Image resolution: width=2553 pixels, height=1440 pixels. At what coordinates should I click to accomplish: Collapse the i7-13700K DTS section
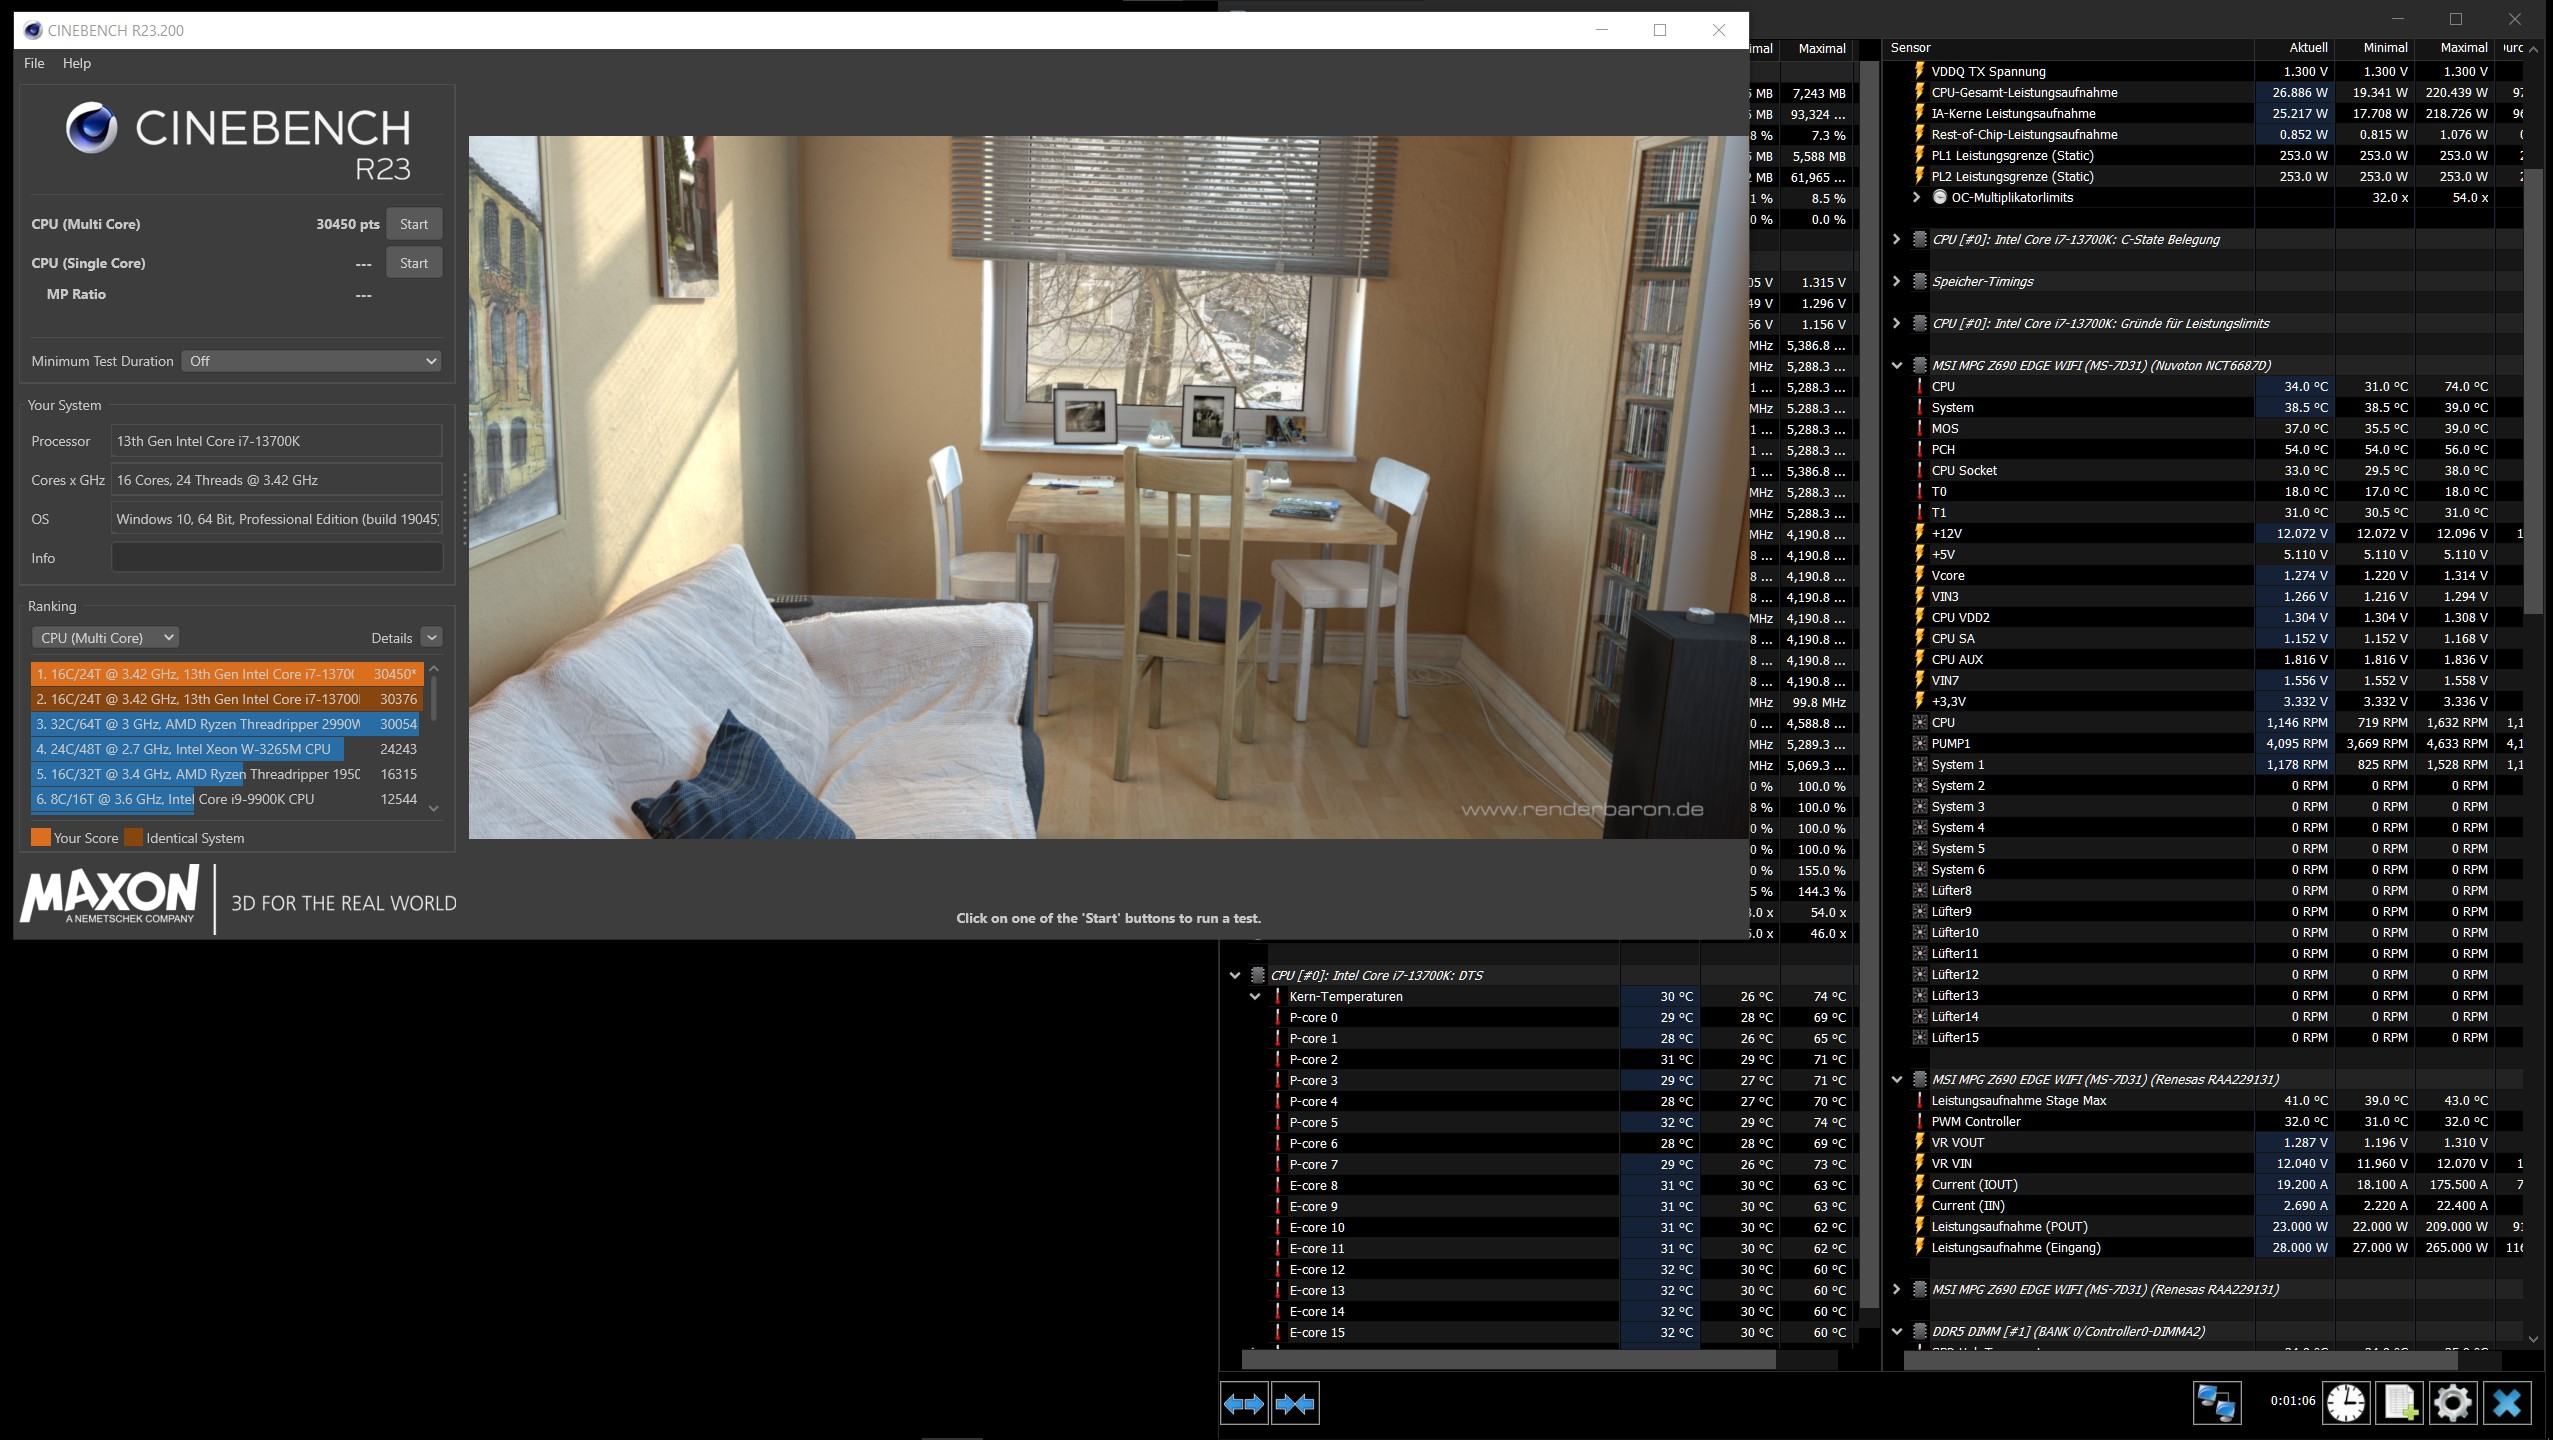coord(1235,975)
